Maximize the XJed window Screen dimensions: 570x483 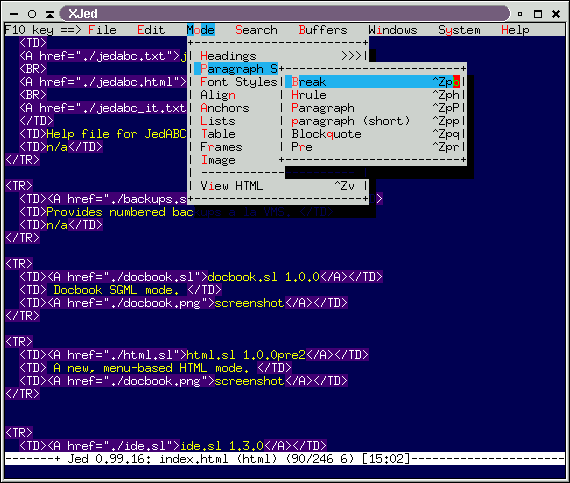tap(538, 14)
